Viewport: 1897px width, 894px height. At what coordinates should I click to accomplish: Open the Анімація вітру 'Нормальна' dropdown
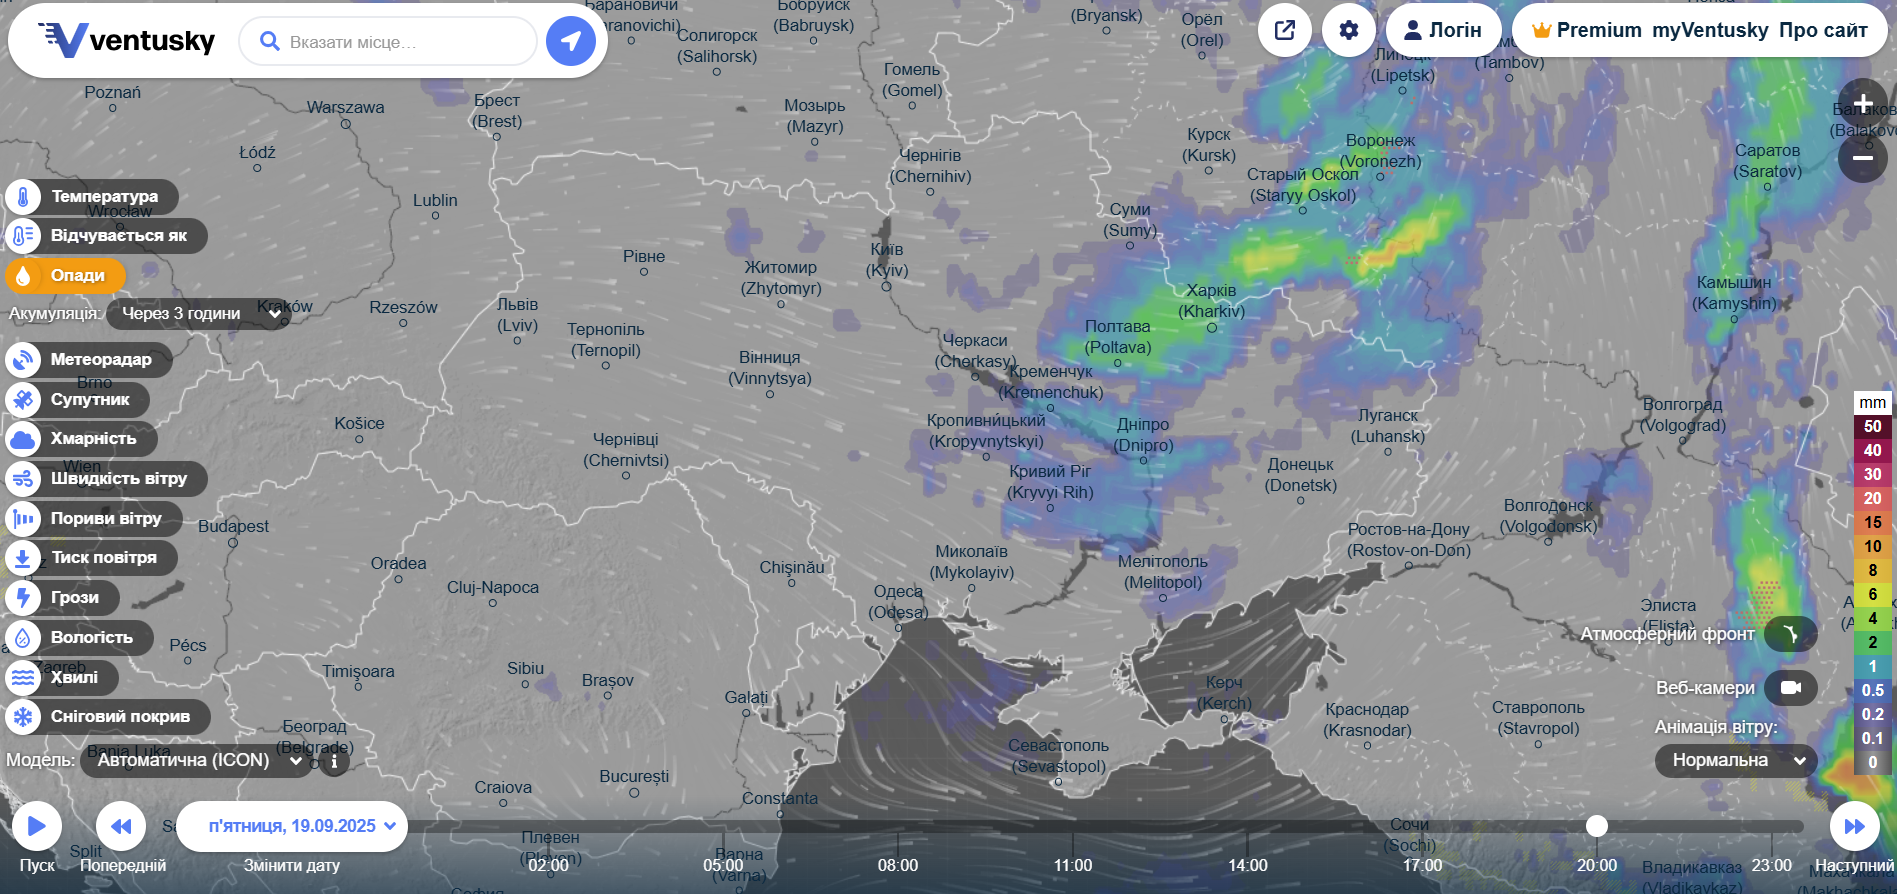pyautogui.click(x=1736, y=760)
